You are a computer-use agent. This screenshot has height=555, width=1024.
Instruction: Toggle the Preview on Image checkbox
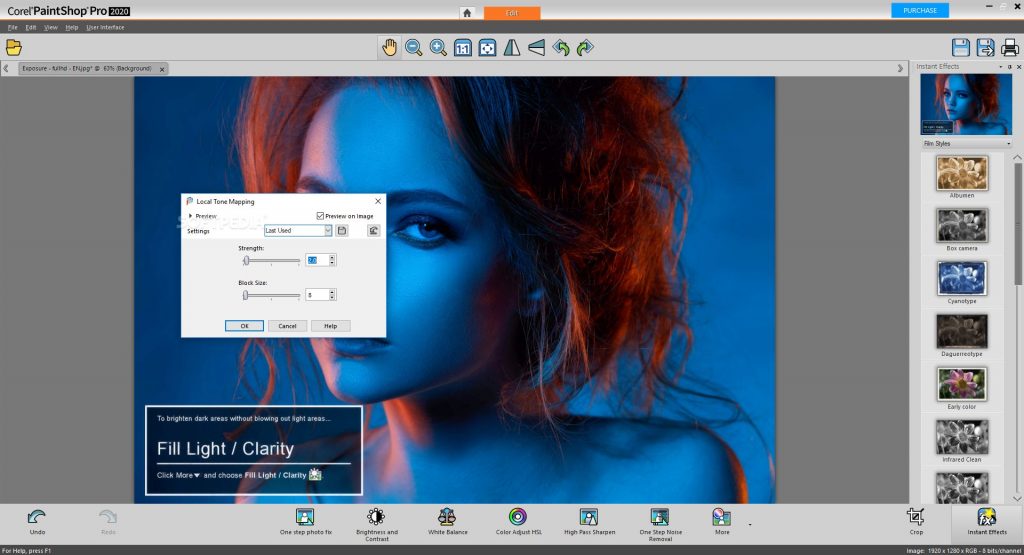tap(320, 216)
